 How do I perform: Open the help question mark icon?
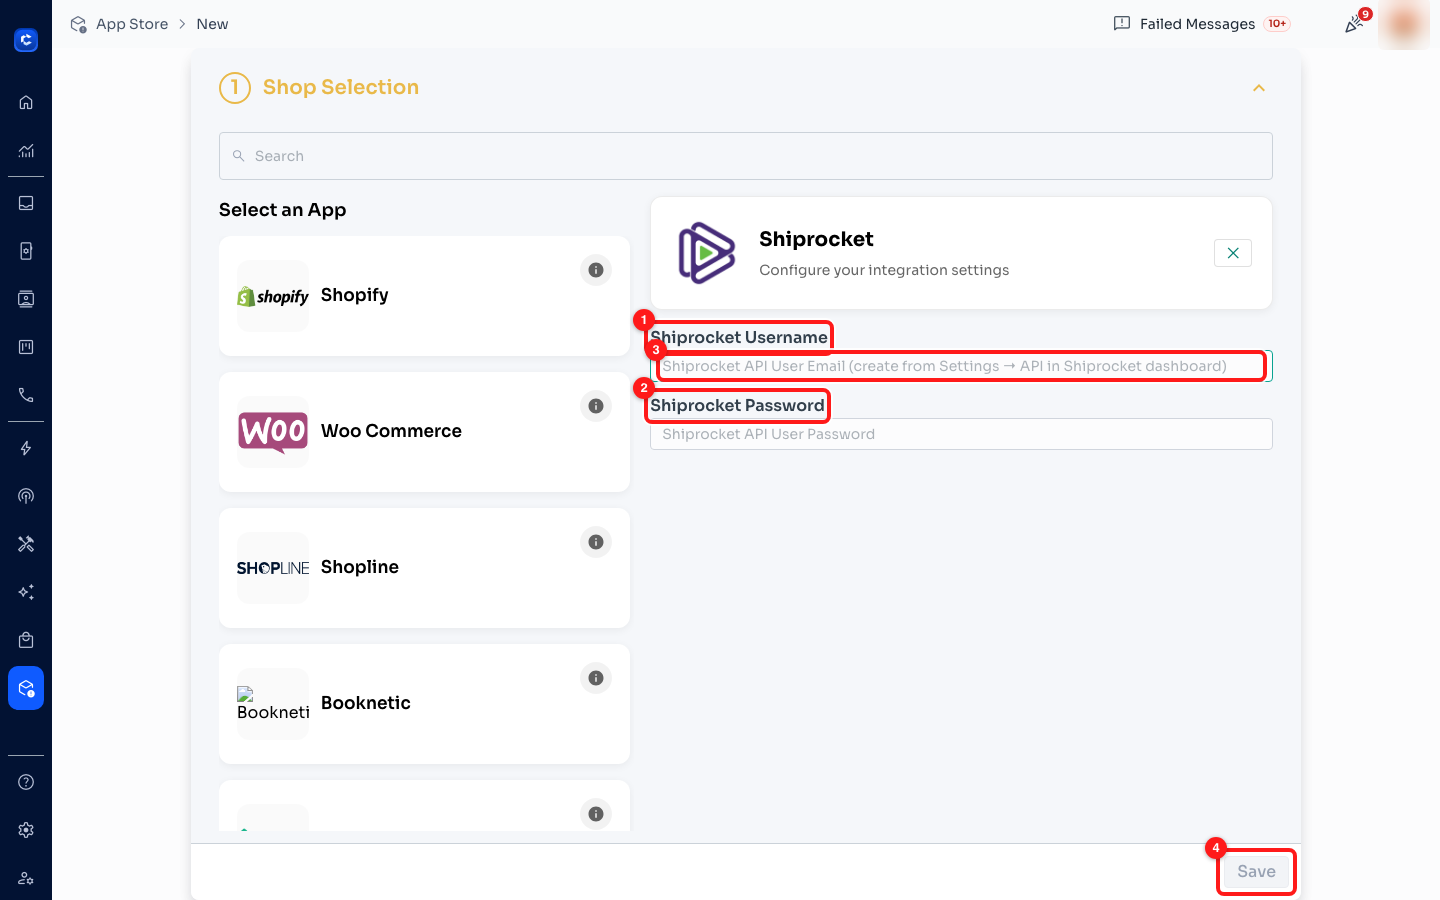pyautogui.click(x=26, y=782)
